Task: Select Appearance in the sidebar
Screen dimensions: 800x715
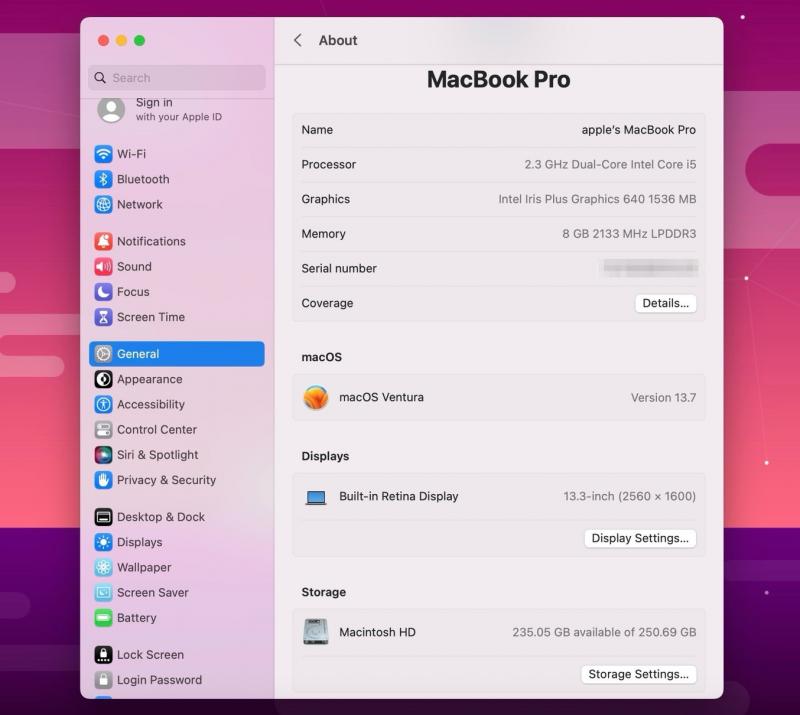Action: (149, 379)
